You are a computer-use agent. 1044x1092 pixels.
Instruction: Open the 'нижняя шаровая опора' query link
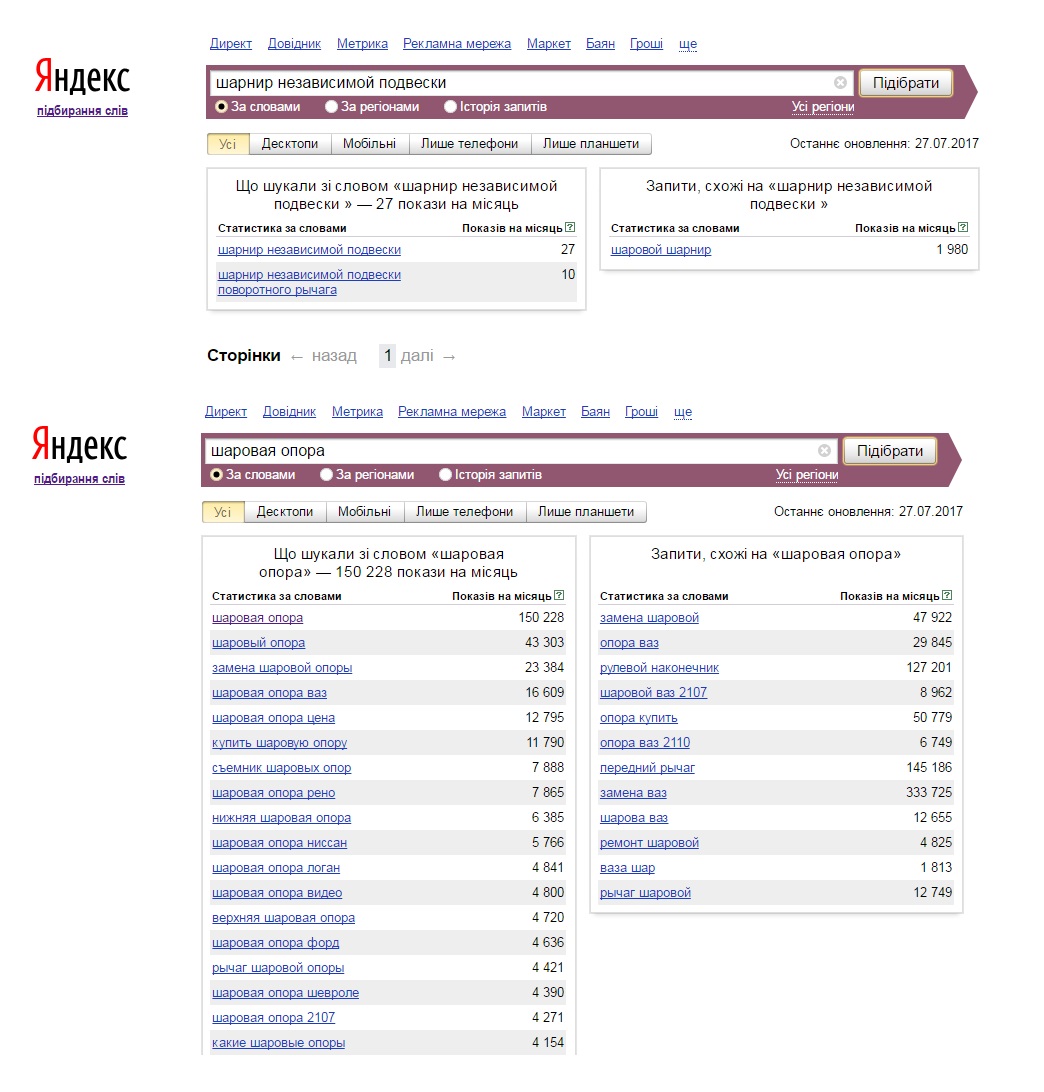tap(281, 818)
